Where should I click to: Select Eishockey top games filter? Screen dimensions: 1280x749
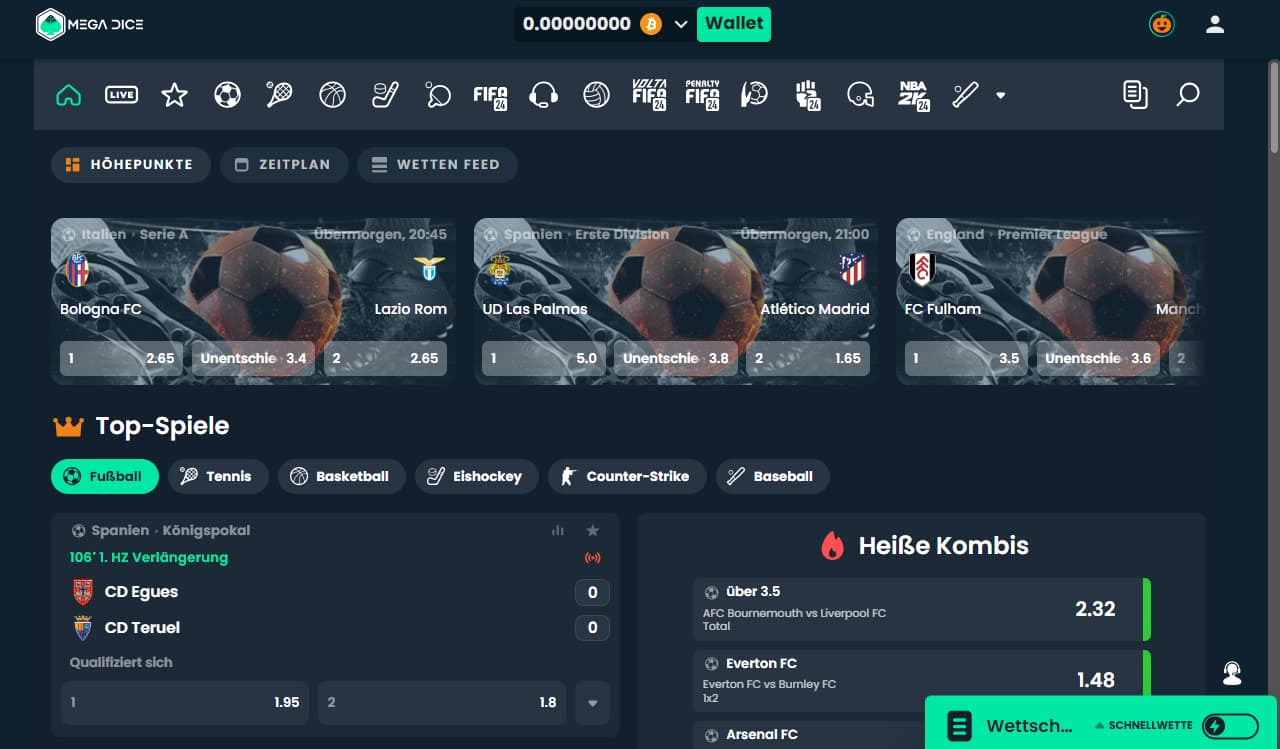[x=476, y=477]
